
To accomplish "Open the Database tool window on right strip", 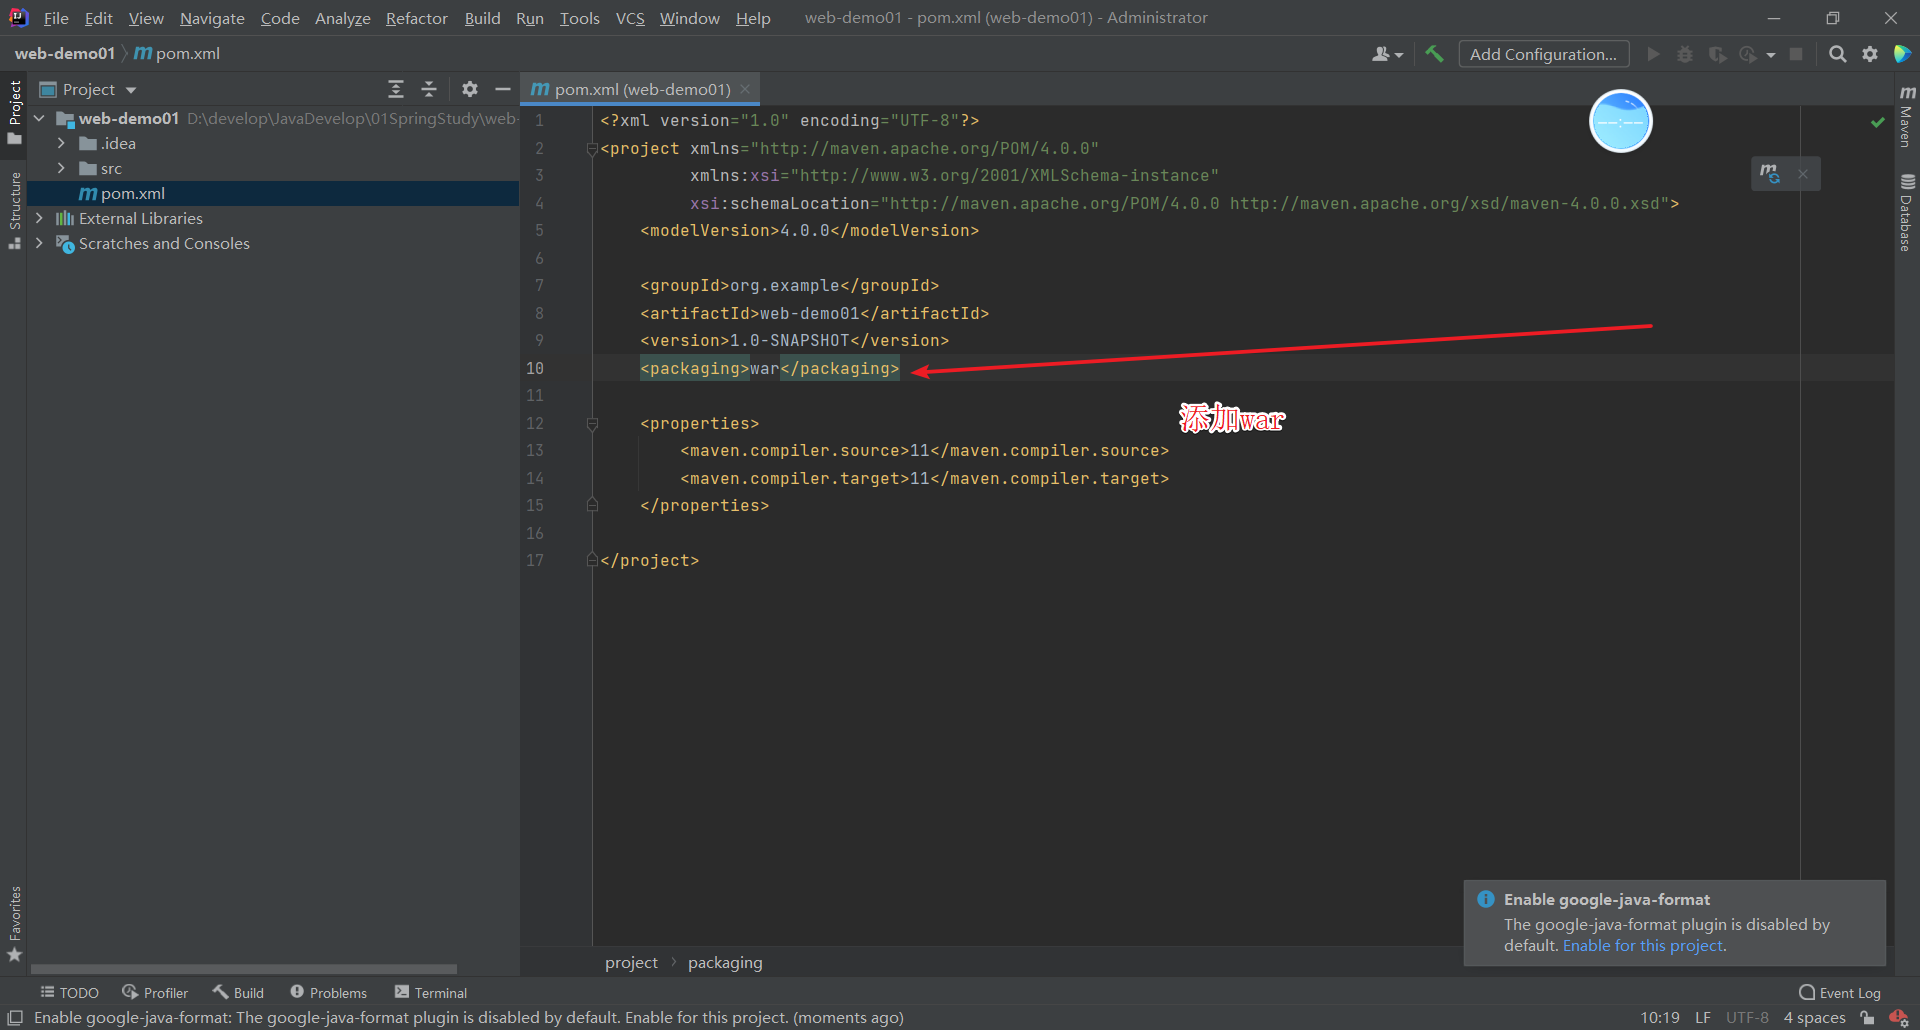I will (x=1907, y=213).
